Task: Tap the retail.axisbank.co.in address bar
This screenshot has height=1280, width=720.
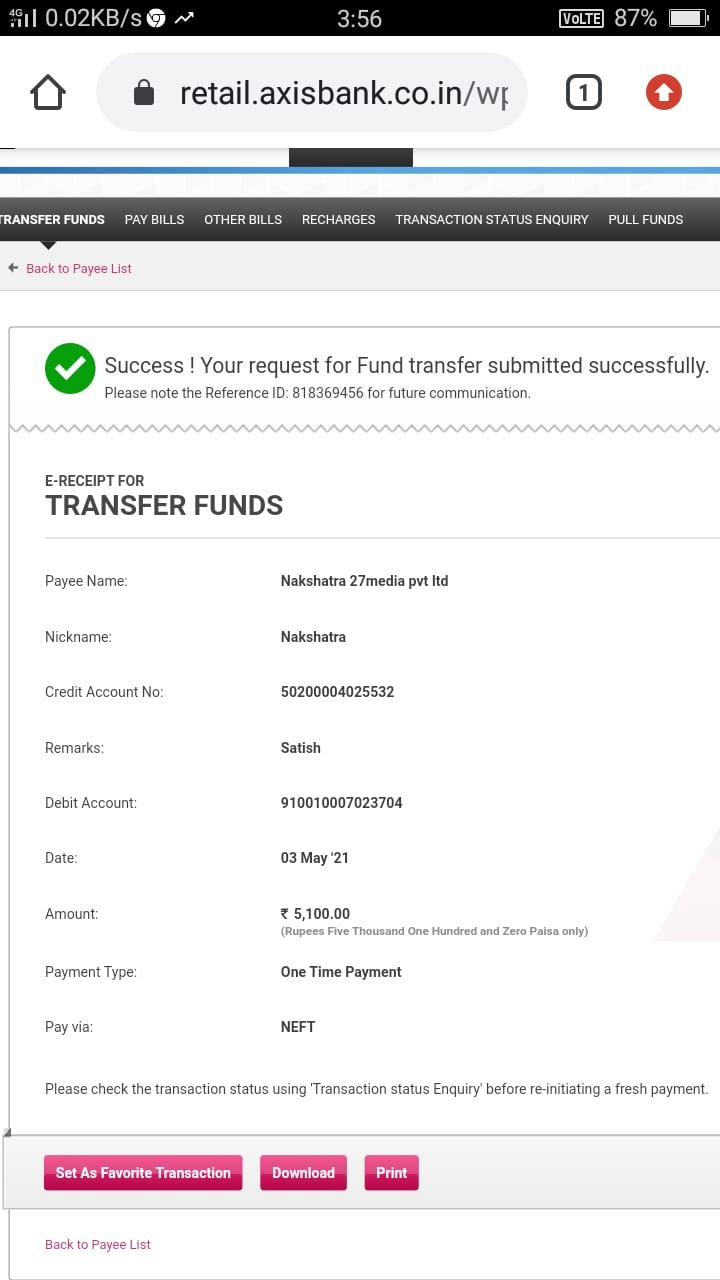Action: point(312,93)
